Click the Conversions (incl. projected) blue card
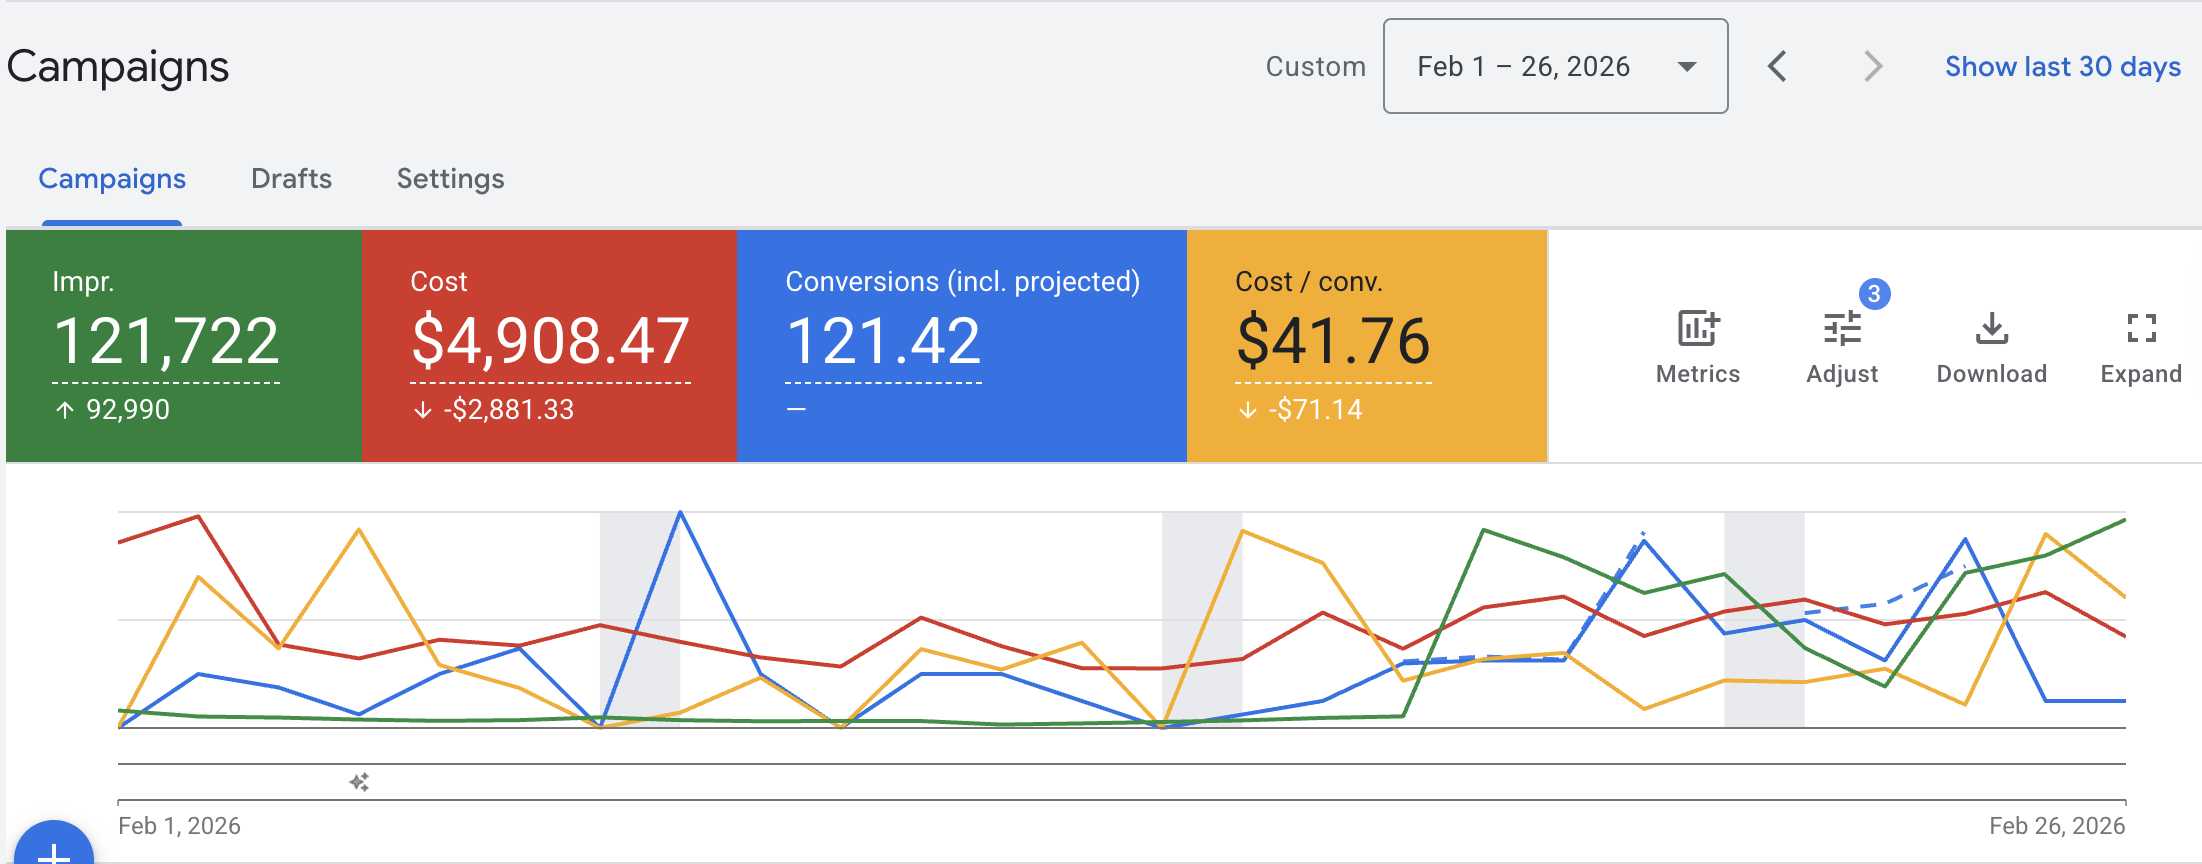This screenshot has height=864, width=2202. click(961, 345)
